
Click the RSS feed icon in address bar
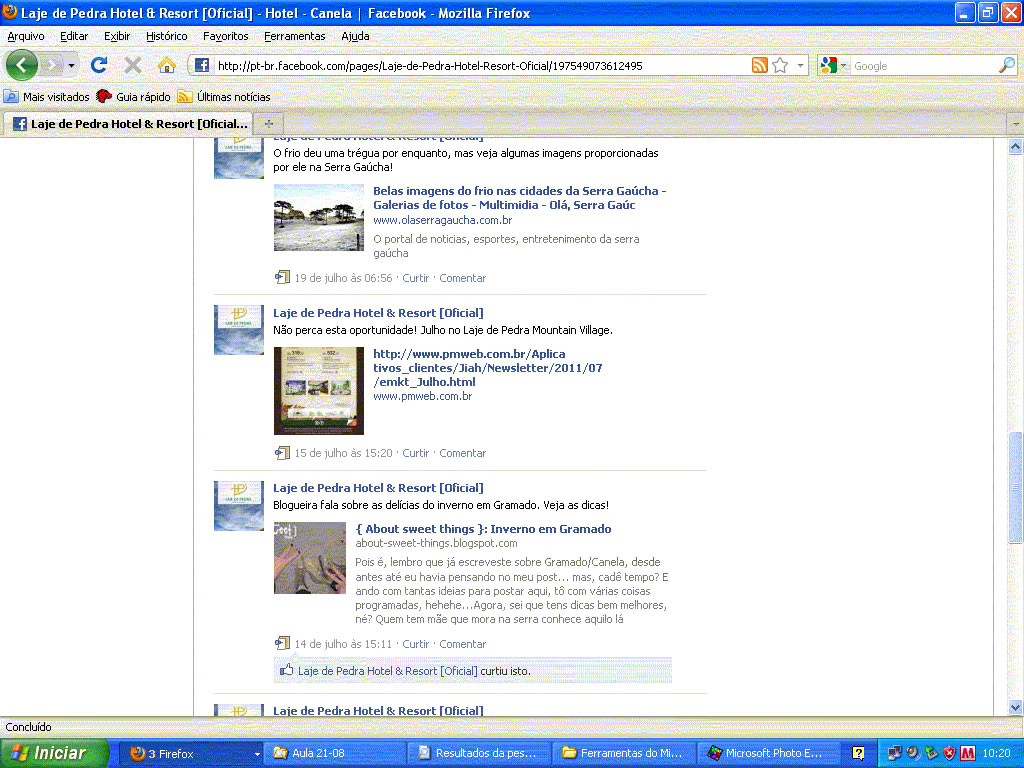pyautogui.click(x=760, y=65)
